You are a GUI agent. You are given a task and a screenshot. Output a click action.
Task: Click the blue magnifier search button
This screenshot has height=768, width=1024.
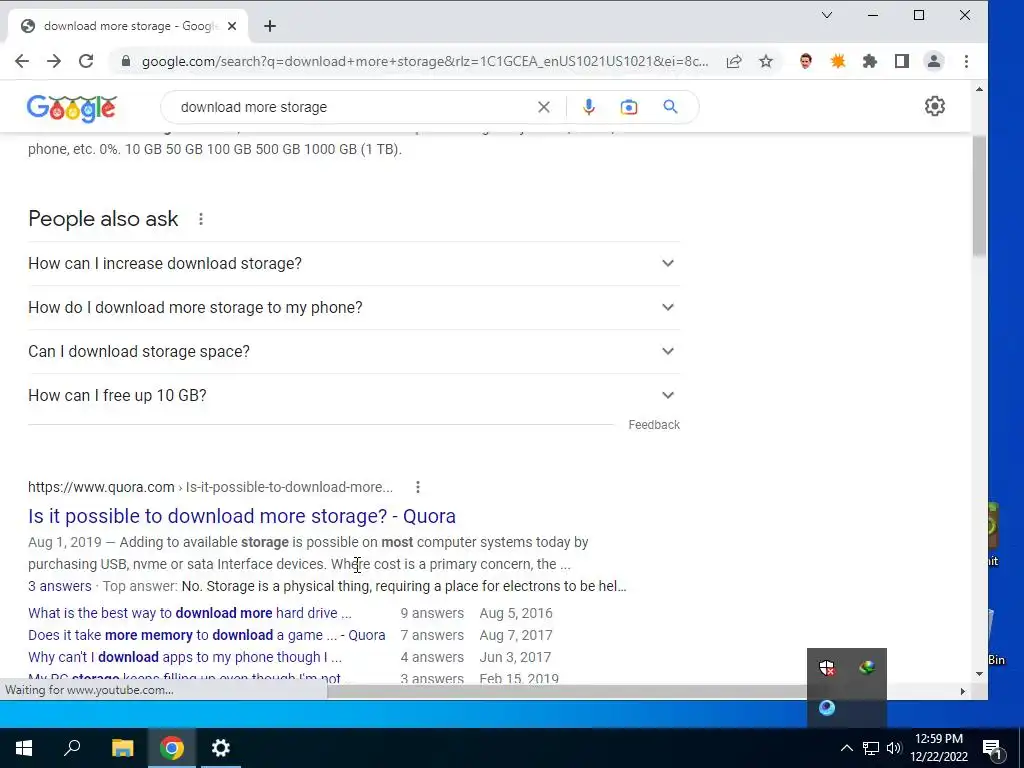click(x=670, y=106)
